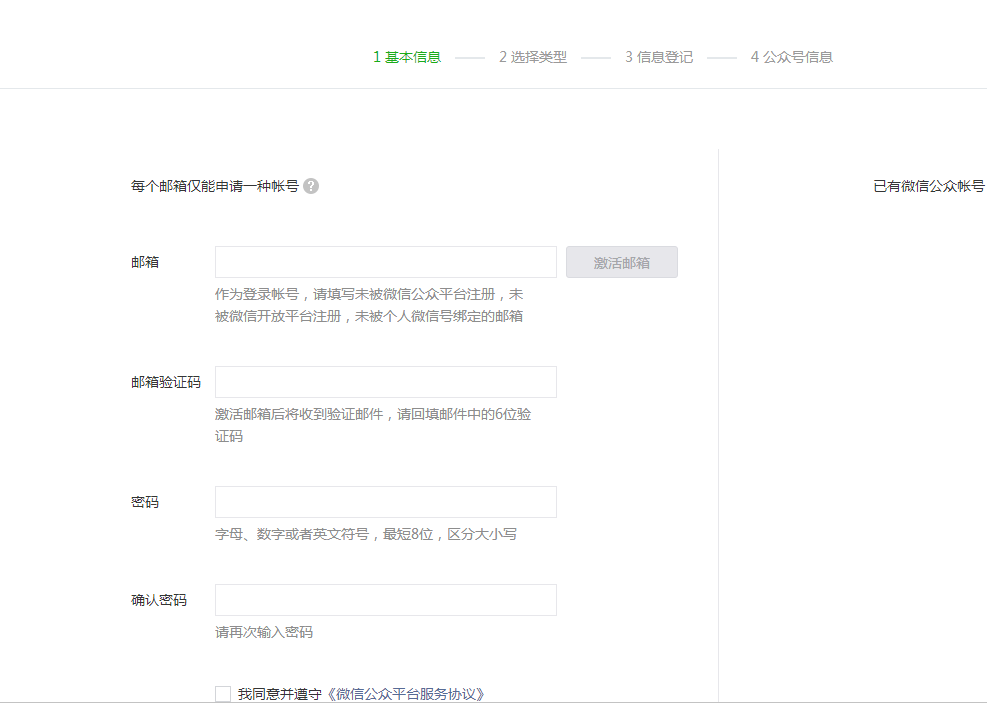This screenshot has width=987, height=712.
Task: Go to step 2 选择类型
Action: click(533, 57)
